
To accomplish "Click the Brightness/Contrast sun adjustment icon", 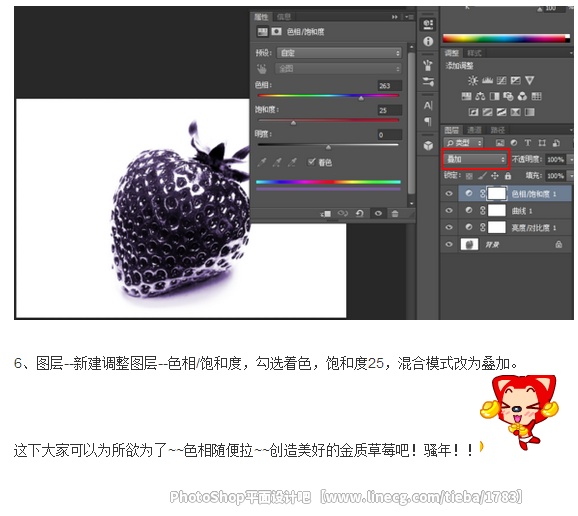I will [x=473, y=80].
